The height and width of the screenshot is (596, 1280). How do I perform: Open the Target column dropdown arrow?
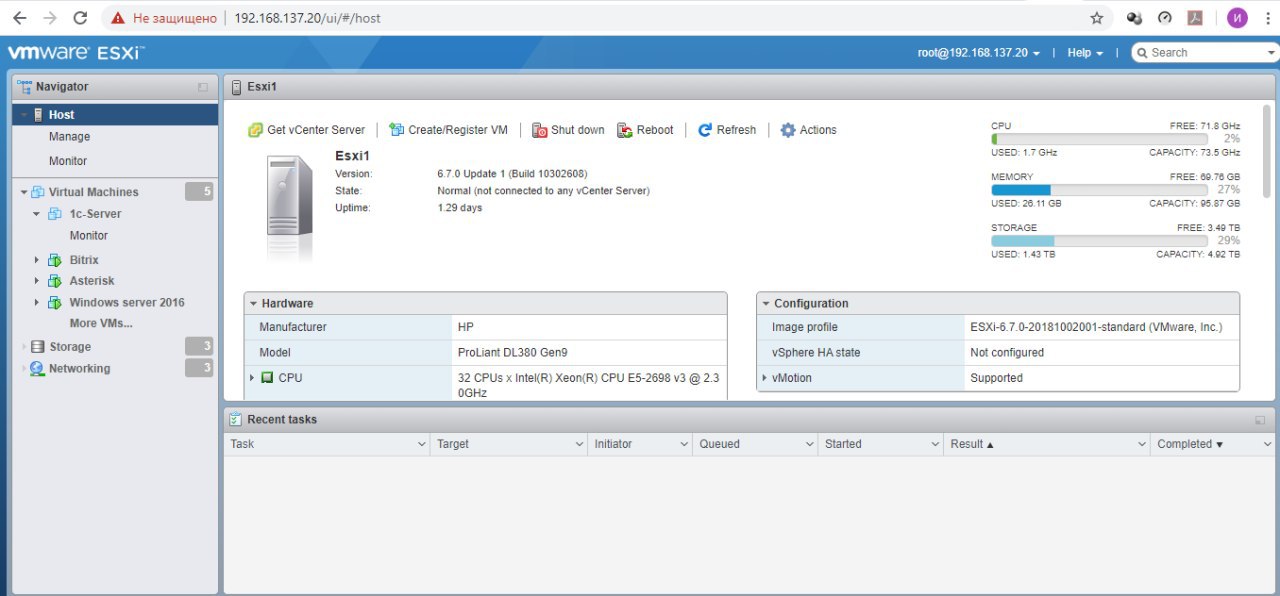pyautogui.click(x=580, y=444)
